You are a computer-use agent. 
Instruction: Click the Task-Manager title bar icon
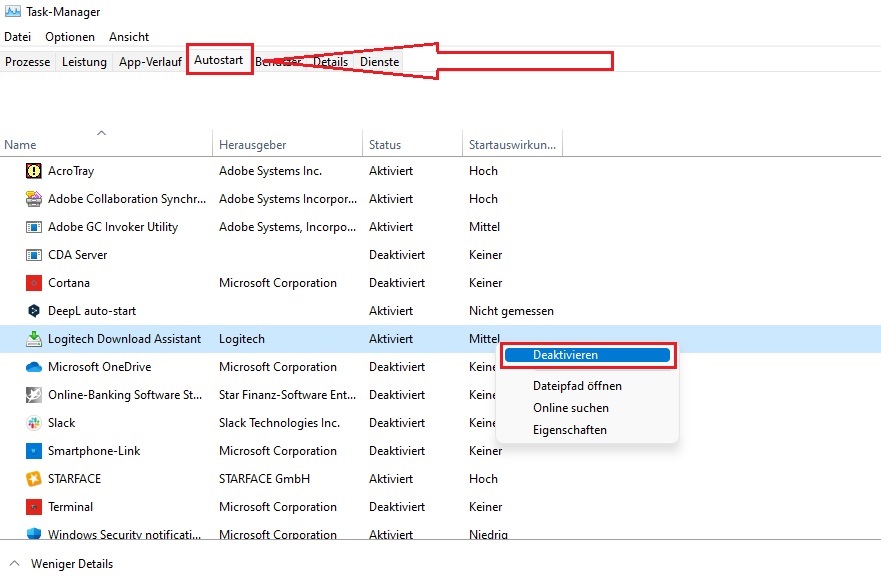[x=12, y=11]
